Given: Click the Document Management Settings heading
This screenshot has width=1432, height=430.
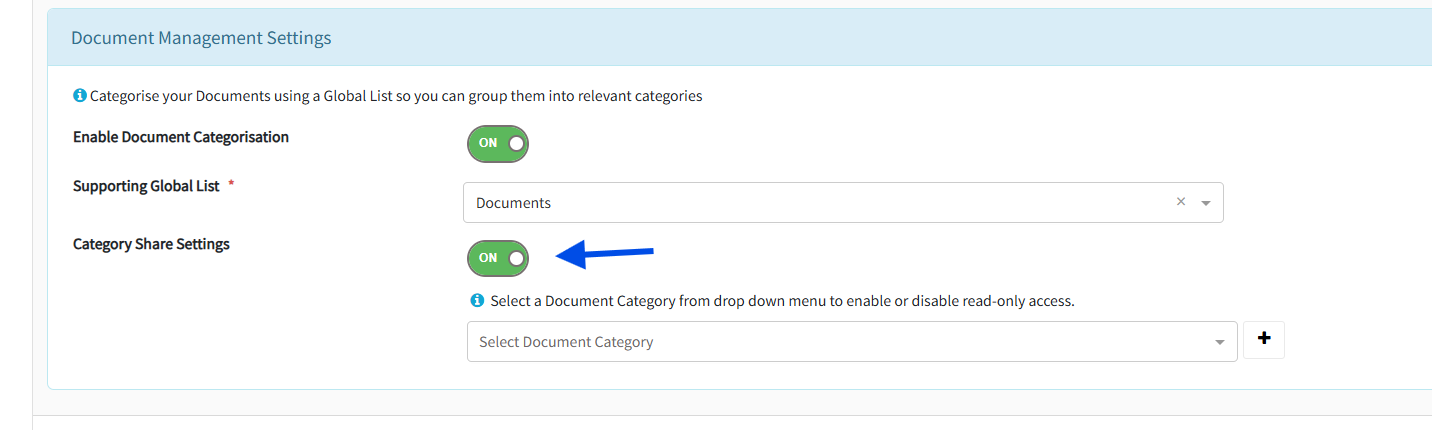Looking at the screenshot, I should coord(201,38).
